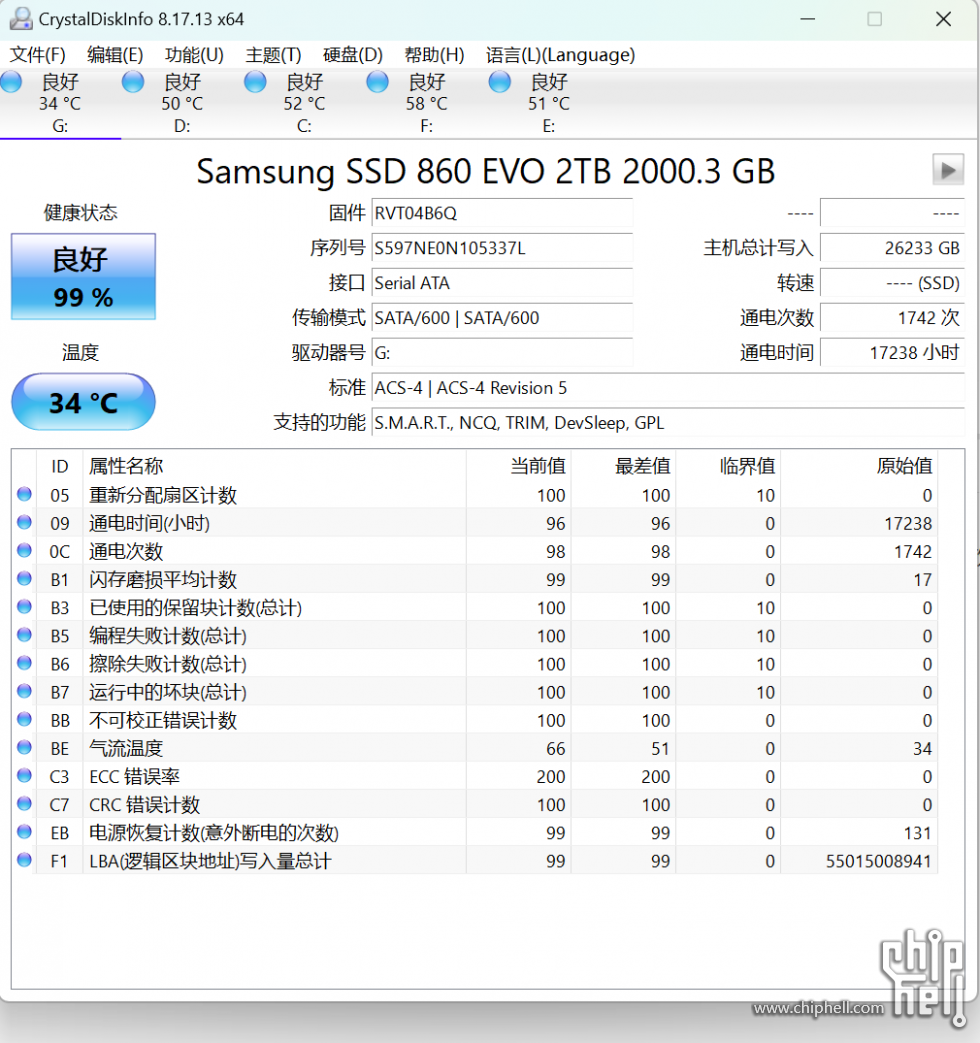Viewport: 980px width, 1043px height.
Task: Click the status dot for attribute 0C
Action: (25, 550)
